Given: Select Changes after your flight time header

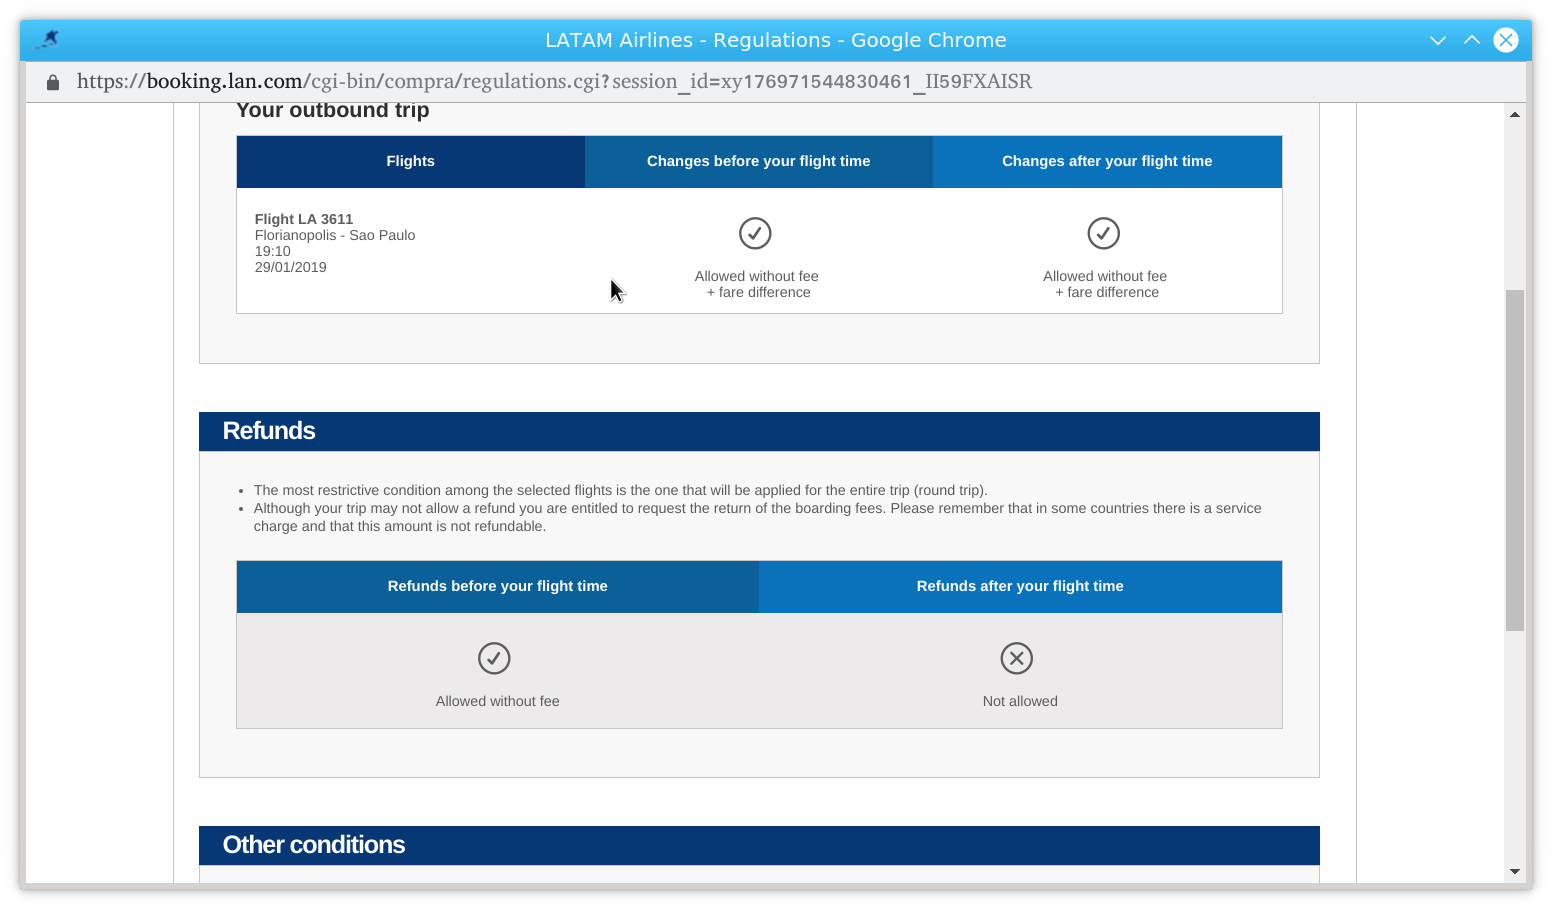Looking at the screenshot, I should (1108, 162).
